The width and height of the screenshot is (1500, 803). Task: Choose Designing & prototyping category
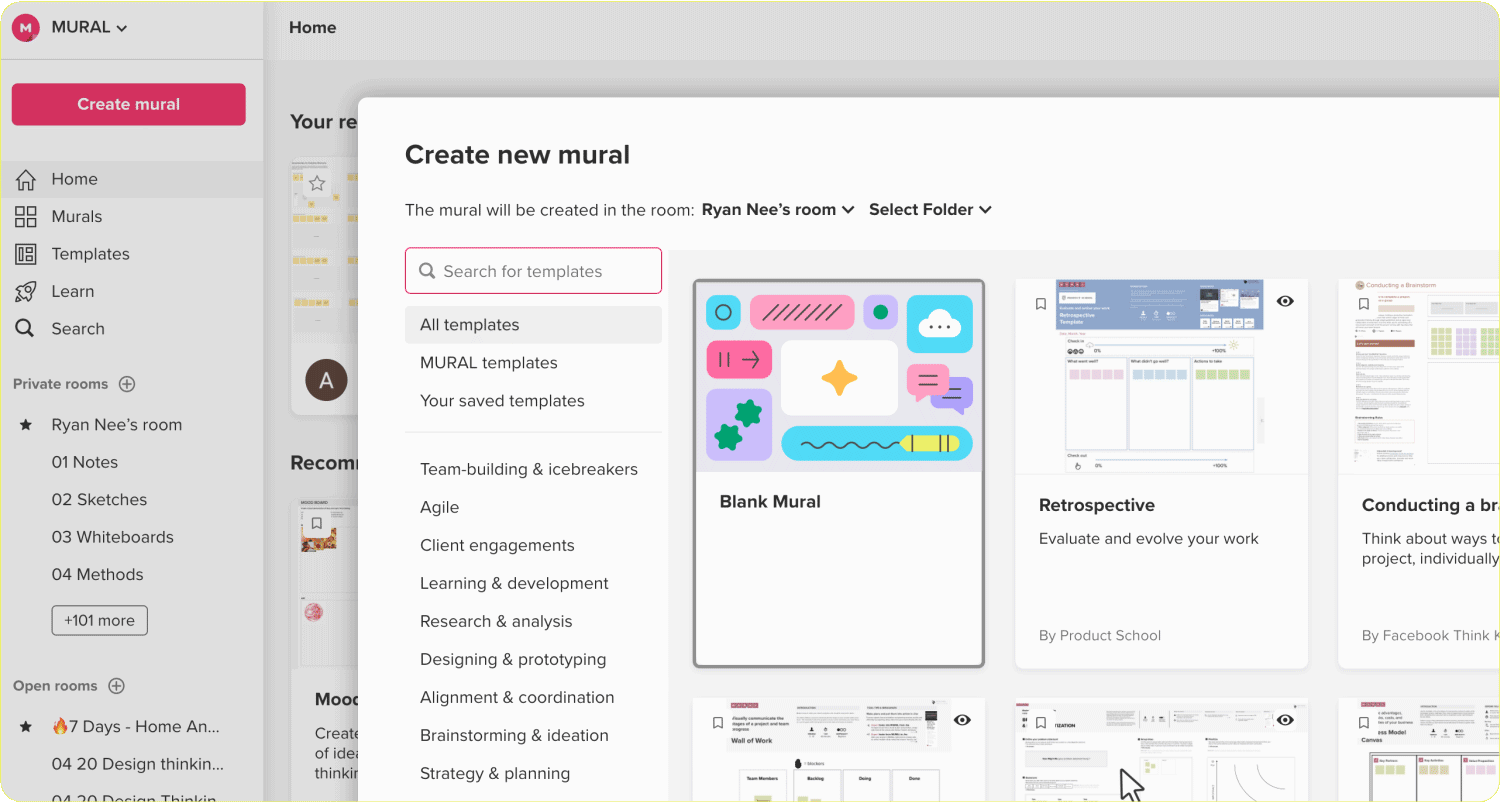[x=513, y=659]
